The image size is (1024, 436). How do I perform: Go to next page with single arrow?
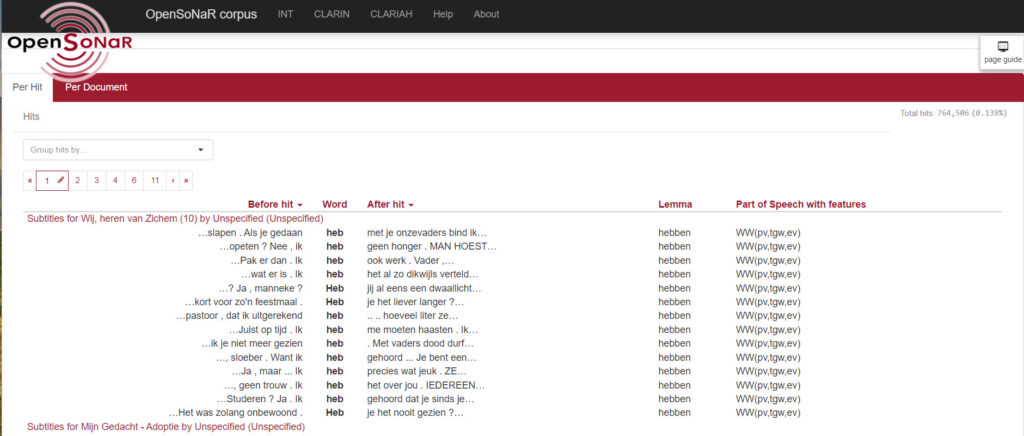tap(173, 180)
